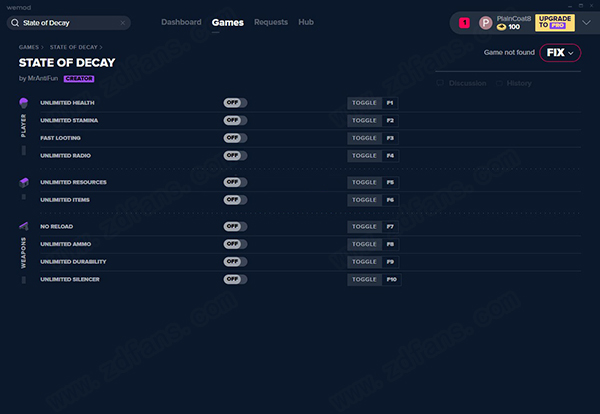This screenshot has height=414, width=600.
Task: Click TOGGLE hotkey button for Unlimited Resources
Action: pos(364,183)
